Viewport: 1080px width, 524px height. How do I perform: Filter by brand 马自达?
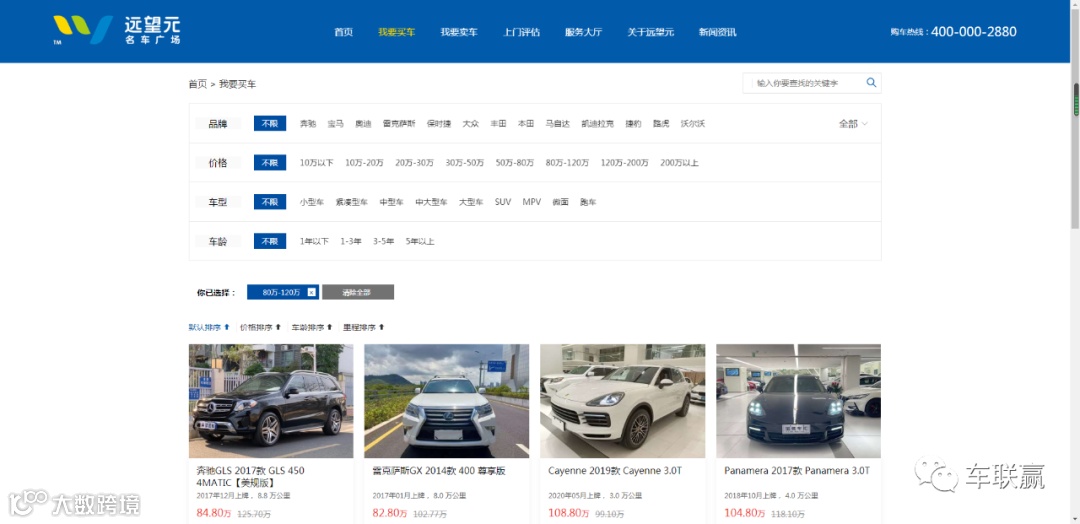(557, 124)
